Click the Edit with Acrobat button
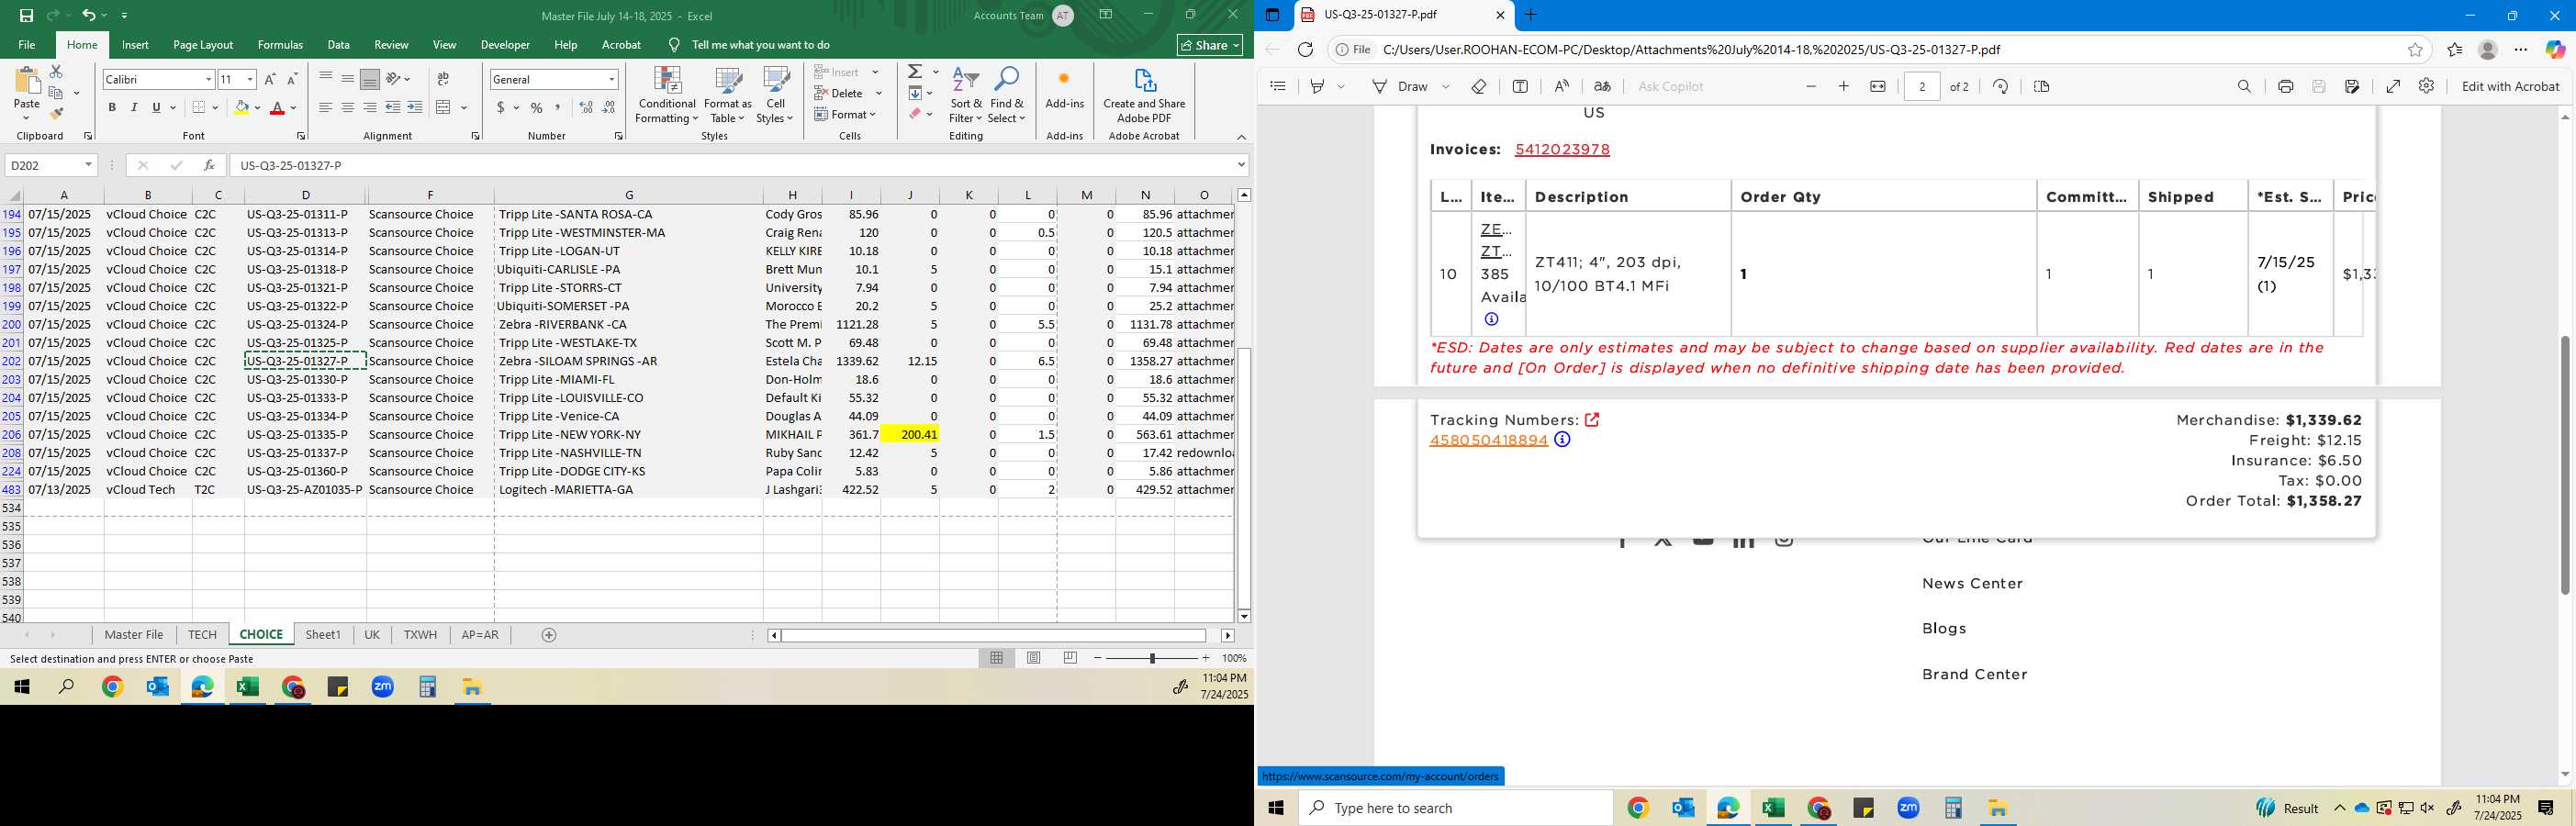This screenshot has width=2576, height=826. [2510, 86]
